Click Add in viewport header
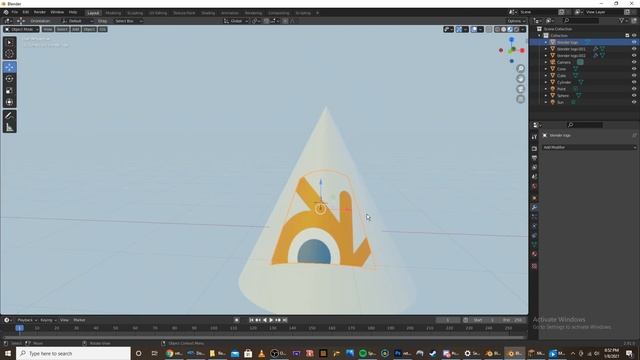The image size is (640, 360). pos(76,29)
